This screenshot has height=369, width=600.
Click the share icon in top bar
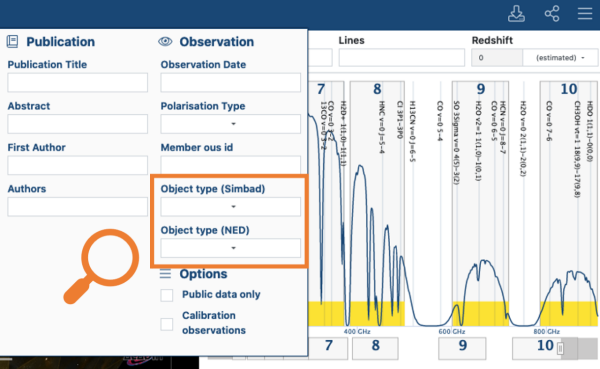552,14
